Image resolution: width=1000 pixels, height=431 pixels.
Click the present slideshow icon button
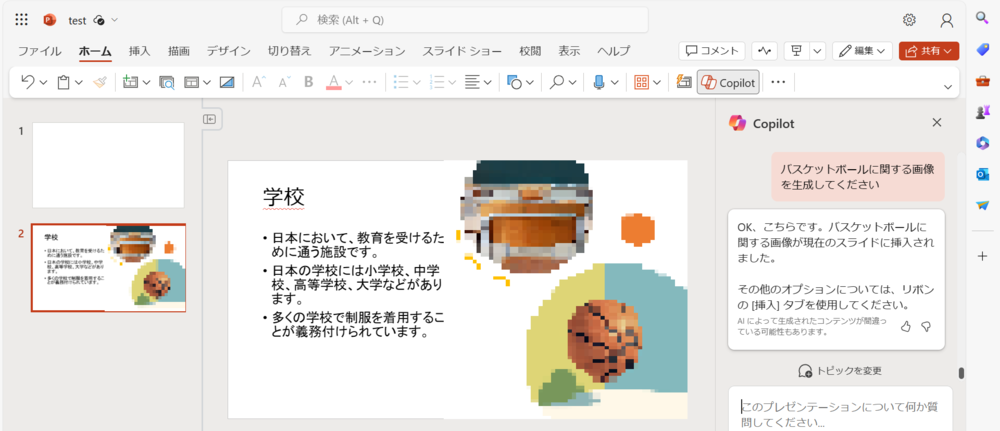coord(797,51)
